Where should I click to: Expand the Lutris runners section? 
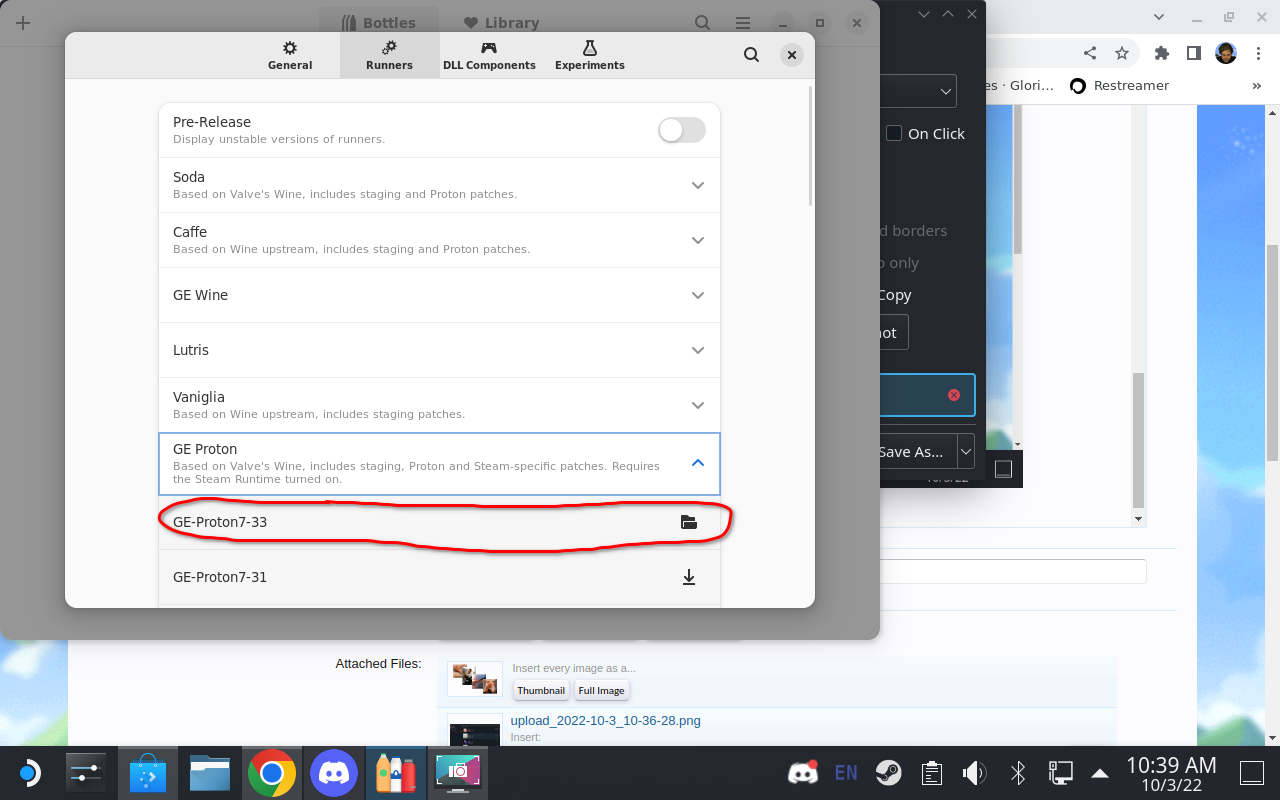pos(698,350)
